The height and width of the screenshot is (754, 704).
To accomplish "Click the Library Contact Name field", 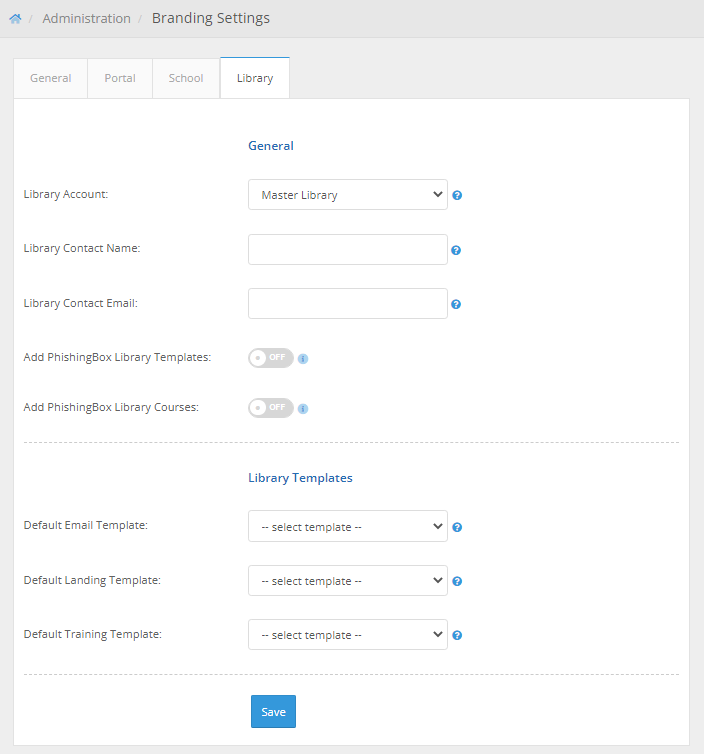I will coord(347,249).
